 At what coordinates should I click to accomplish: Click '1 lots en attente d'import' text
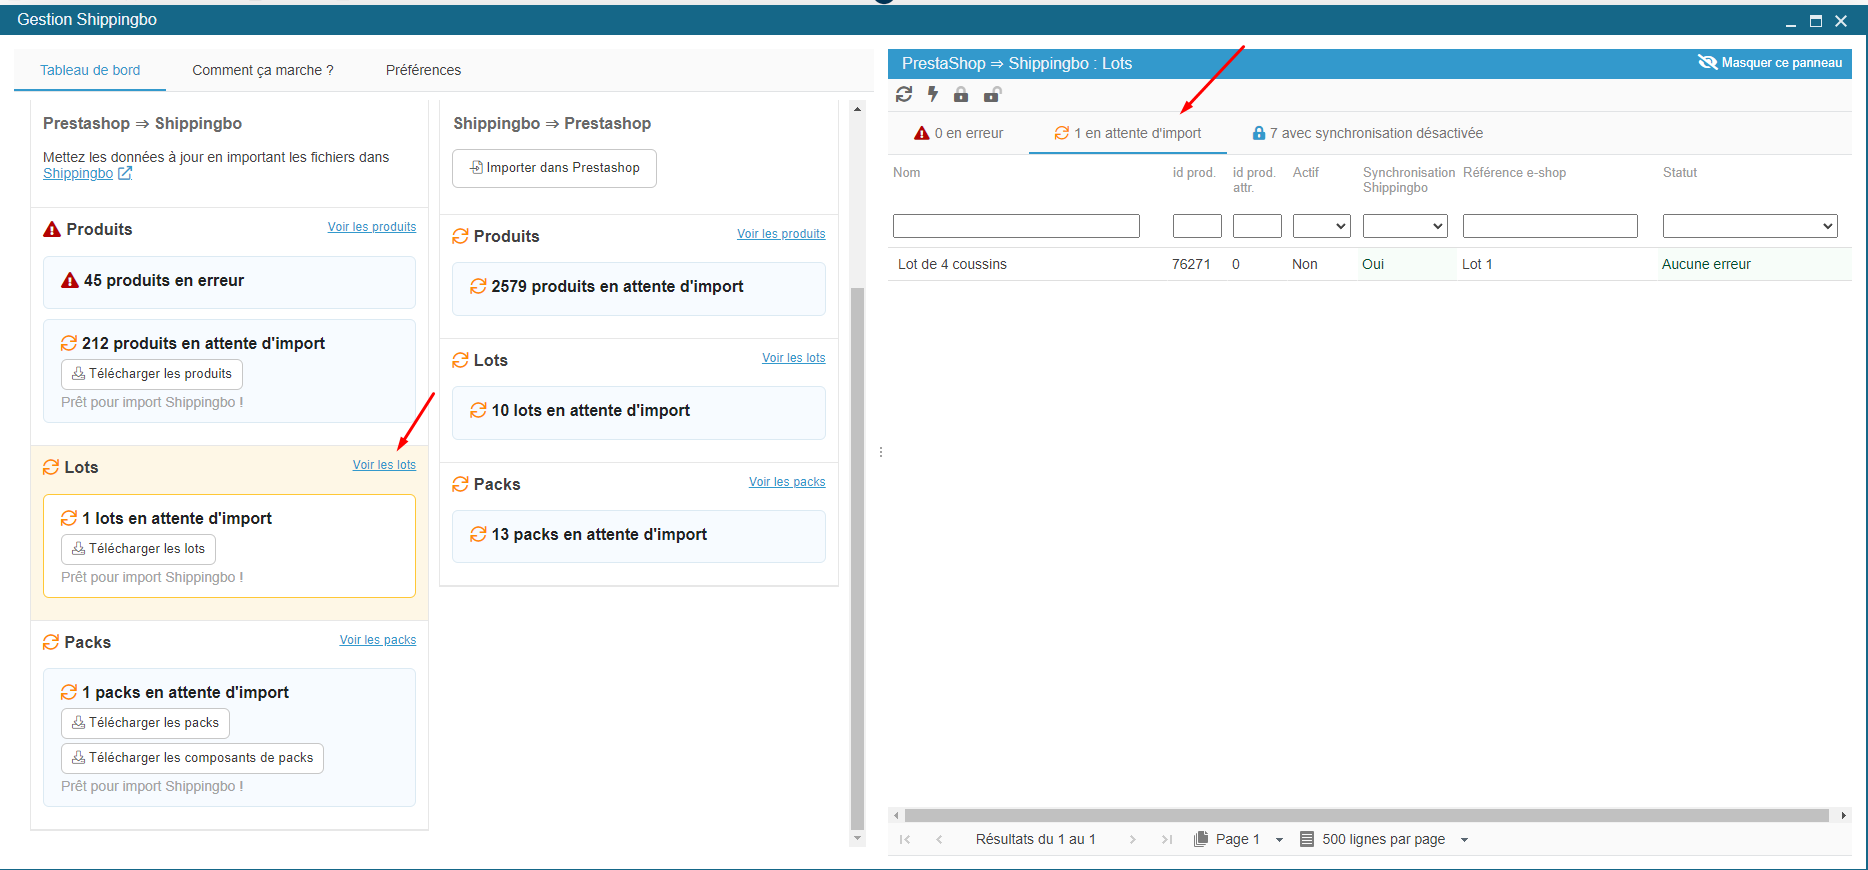(177, 518)
